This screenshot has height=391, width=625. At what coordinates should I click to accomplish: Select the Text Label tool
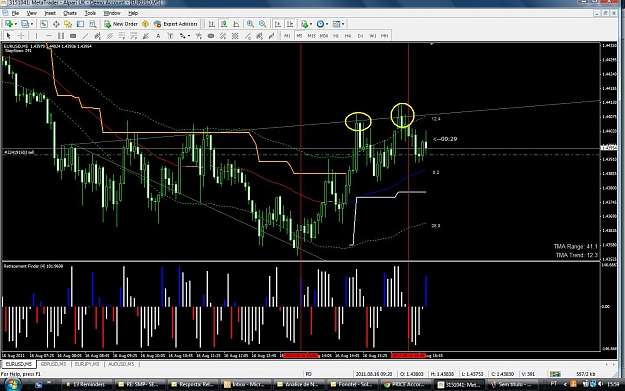170,36
